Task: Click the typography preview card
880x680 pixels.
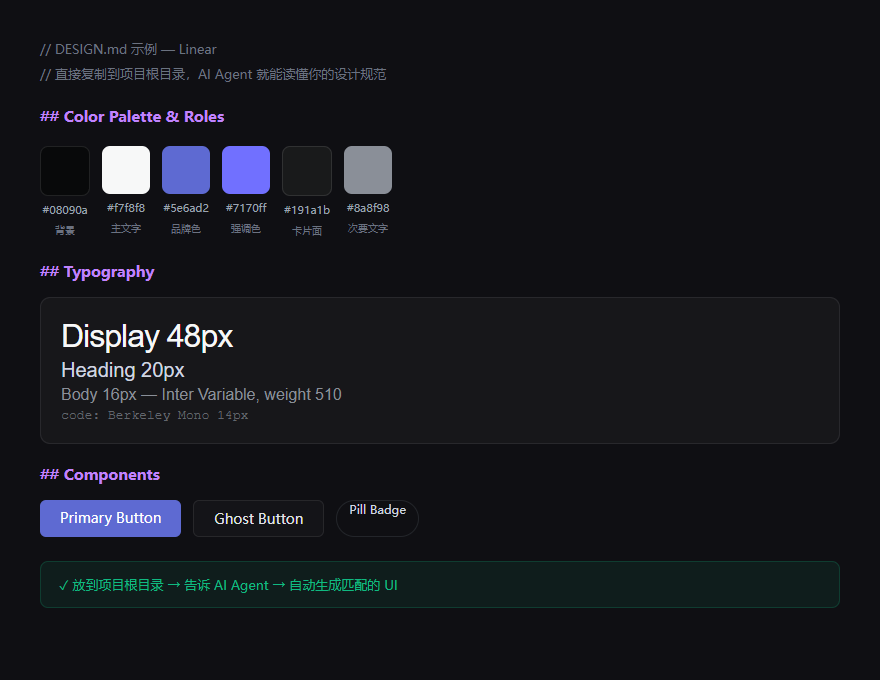Action: tap(440, 370)
